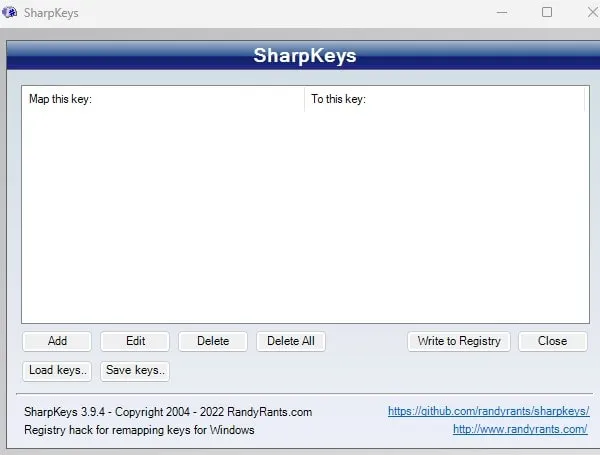Click the Edit button
Image resolution: width=600 pixels, height=455 pixels.
135,341
